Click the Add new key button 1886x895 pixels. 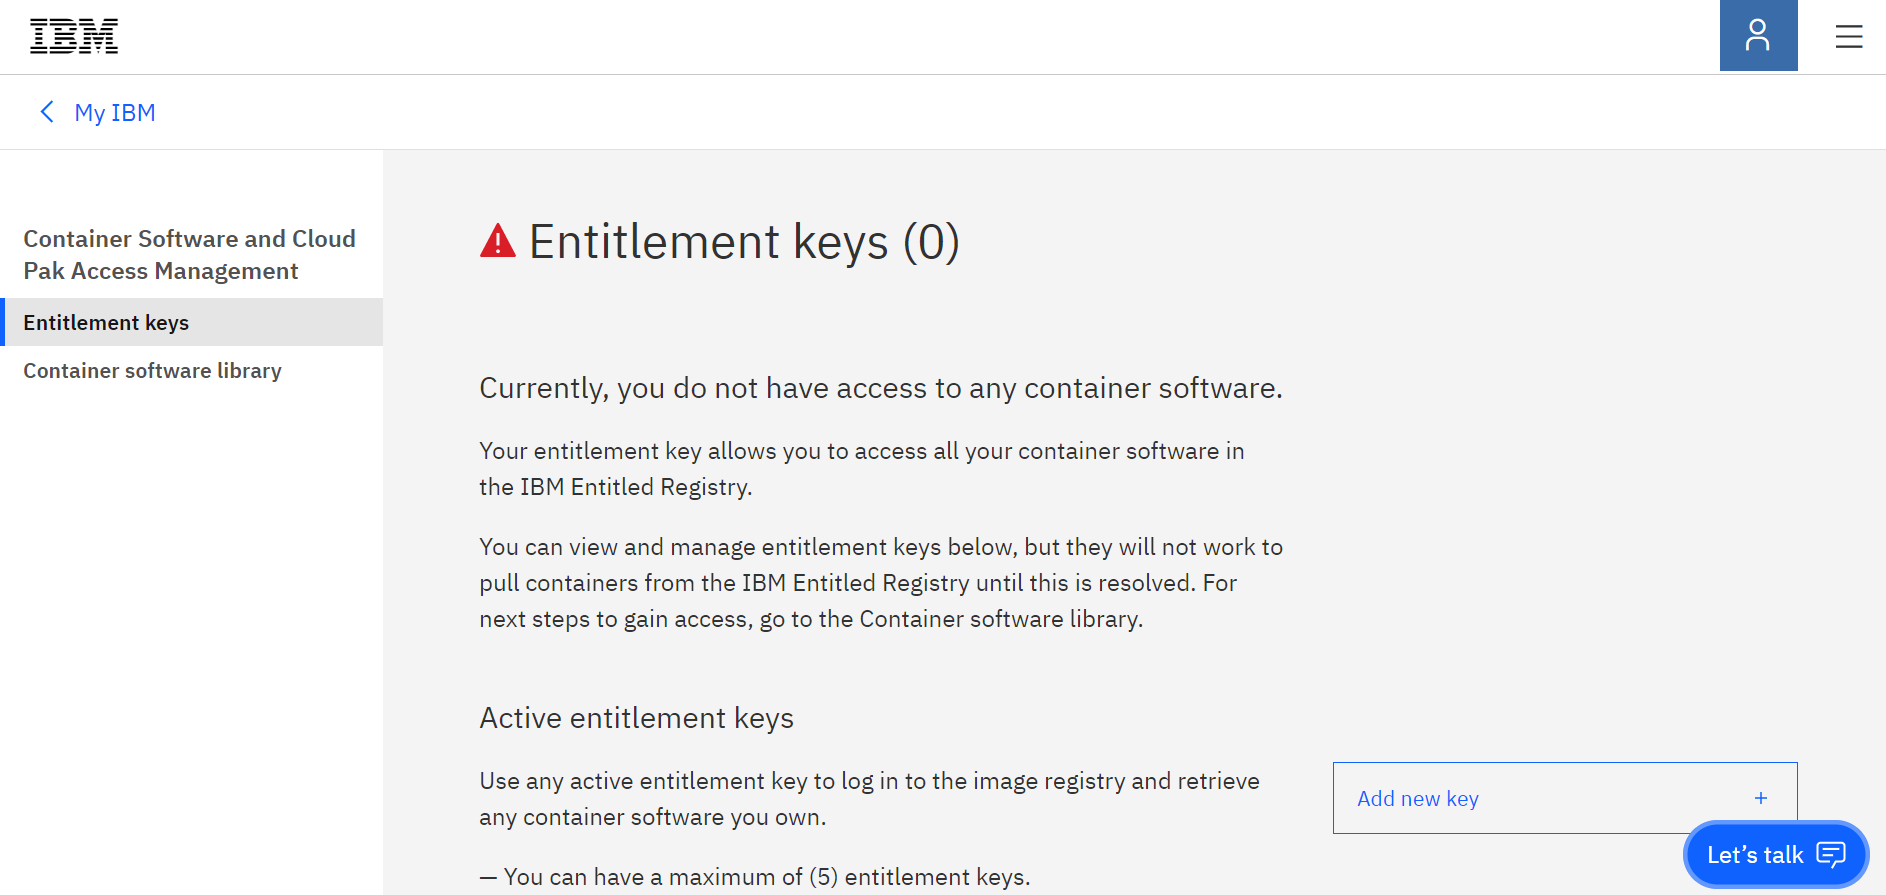click(1565, 798)
